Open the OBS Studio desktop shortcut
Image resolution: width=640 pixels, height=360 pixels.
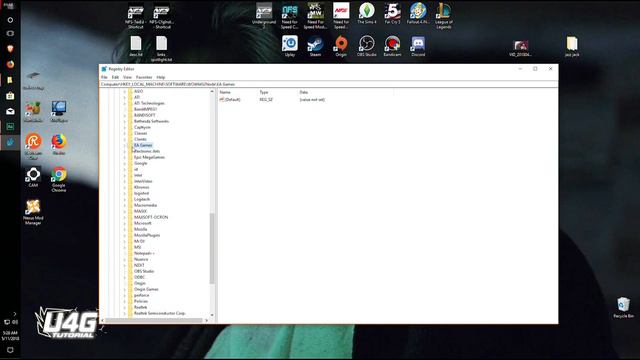pyautogui.click(x=367, y=46)
